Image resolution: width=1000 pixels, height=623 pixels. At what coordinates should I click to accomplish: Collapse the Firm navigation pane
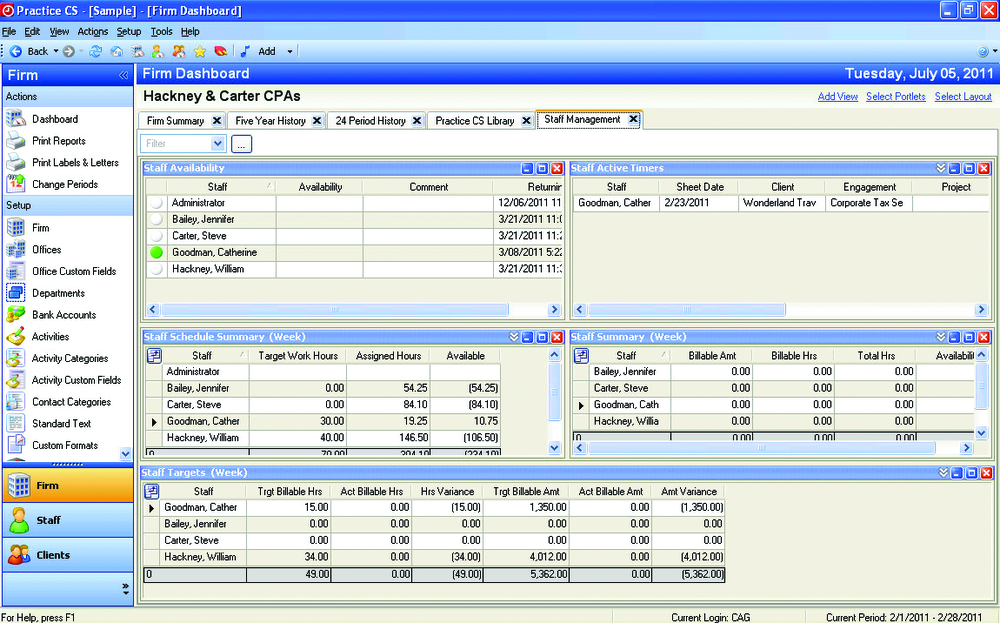(123, 75)
